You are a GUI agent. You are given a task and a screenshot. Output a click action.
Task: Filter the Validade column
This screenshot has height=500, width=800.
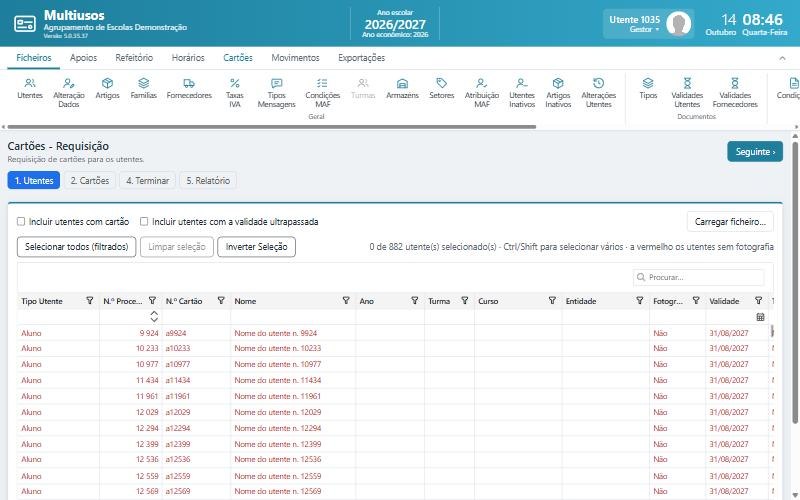tap(759, 301)
